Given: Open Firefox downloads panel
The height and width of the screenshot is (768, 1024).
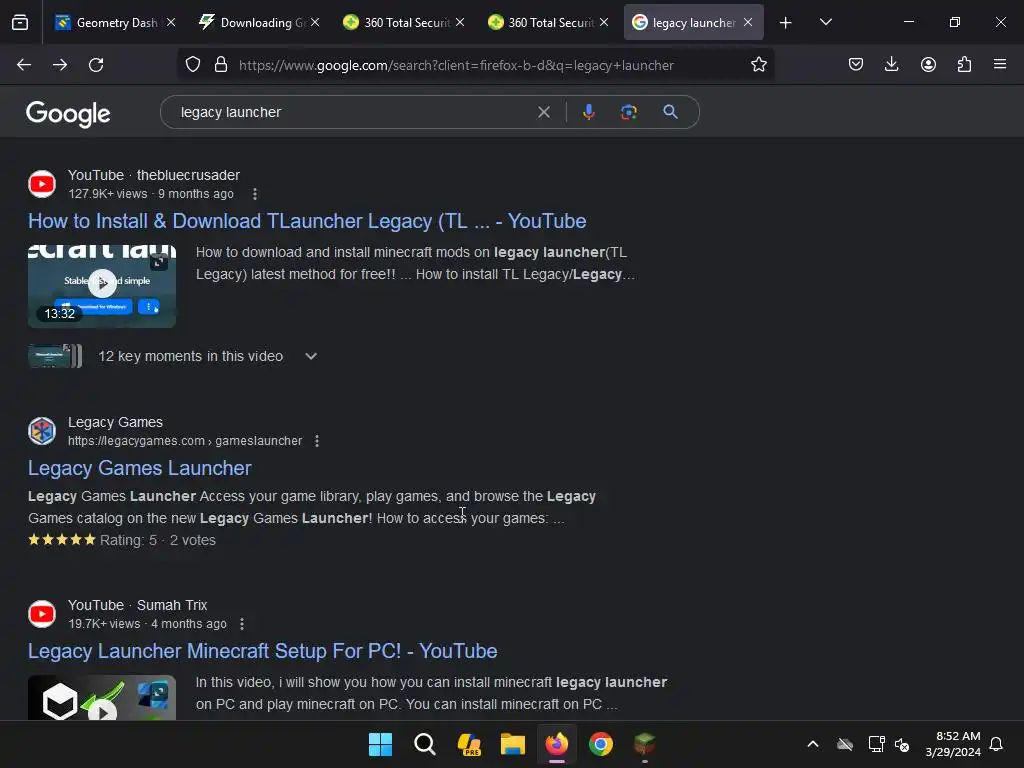Looking at the screenshot, I should pos(891,65).
